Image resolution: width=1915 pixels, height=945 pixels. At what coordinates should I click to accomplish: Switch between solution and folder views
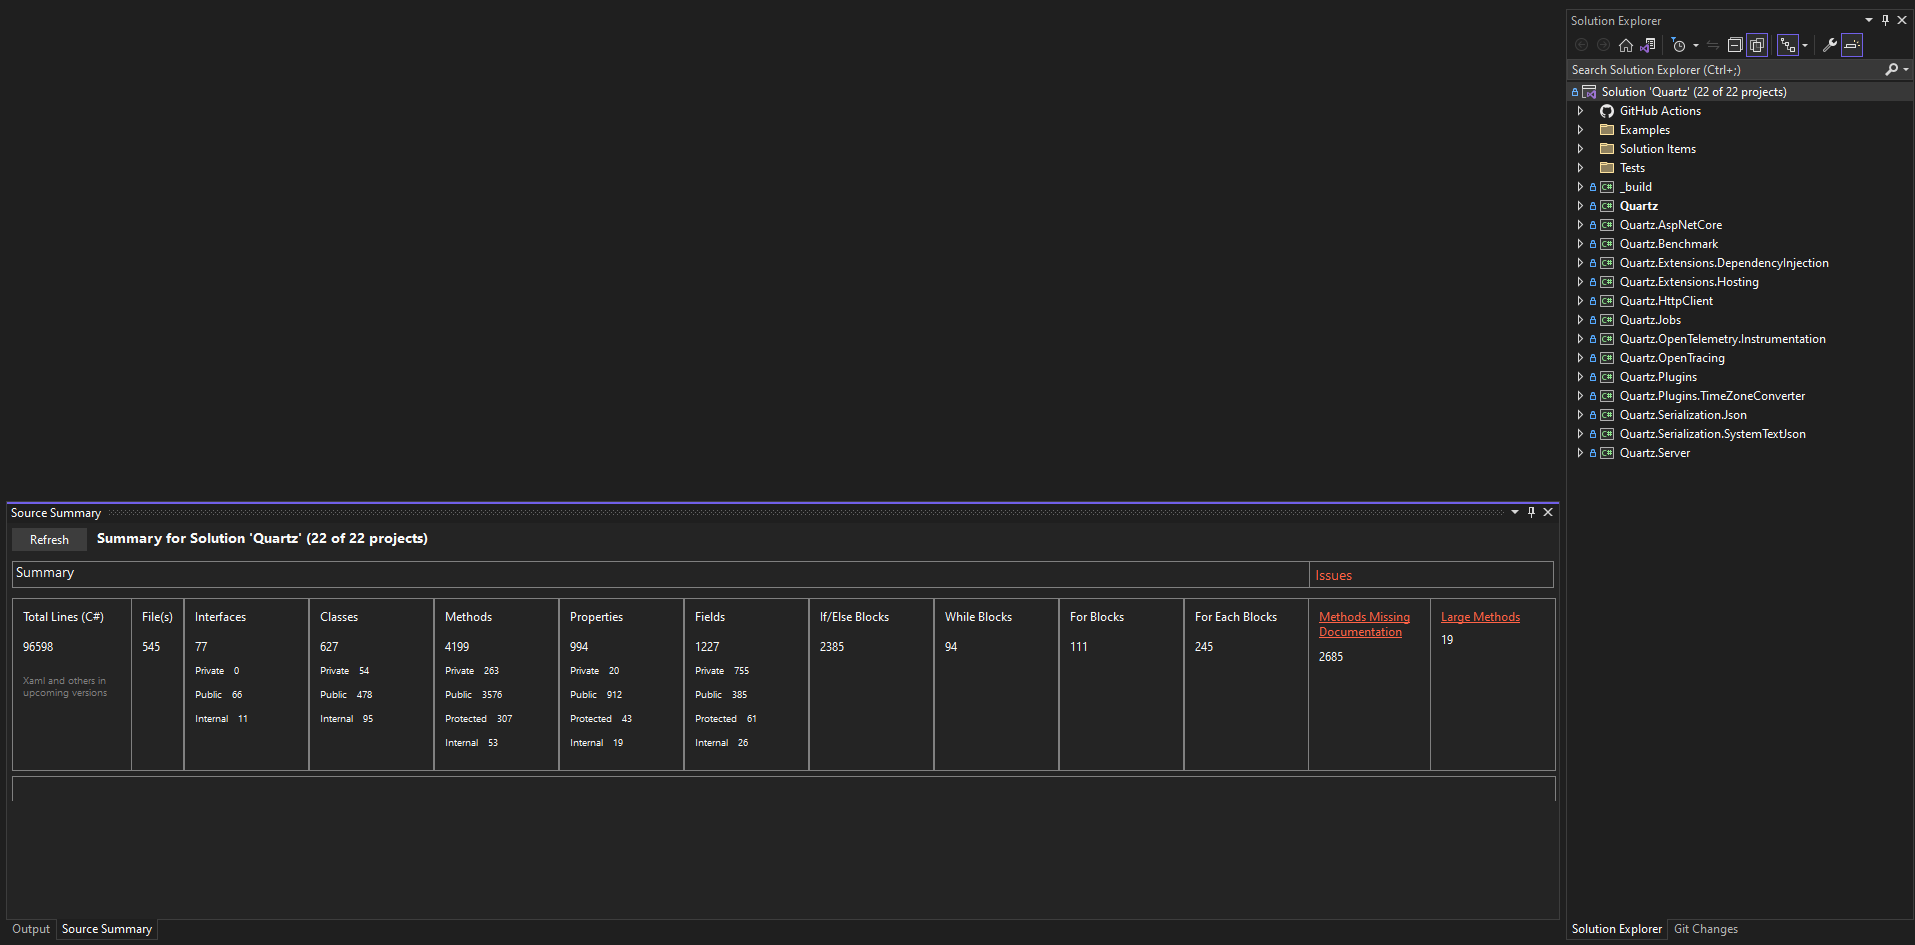[1648, 45]
